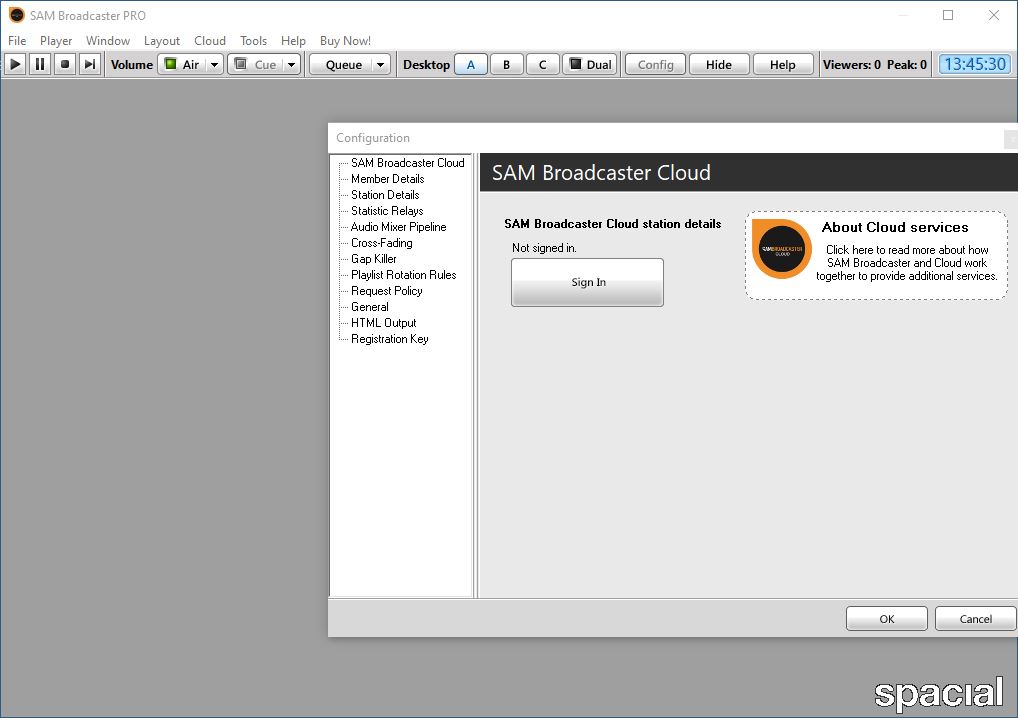Confirm configuration with OK
Screen dimensions: 1018x718
click(x=887, y=619)
